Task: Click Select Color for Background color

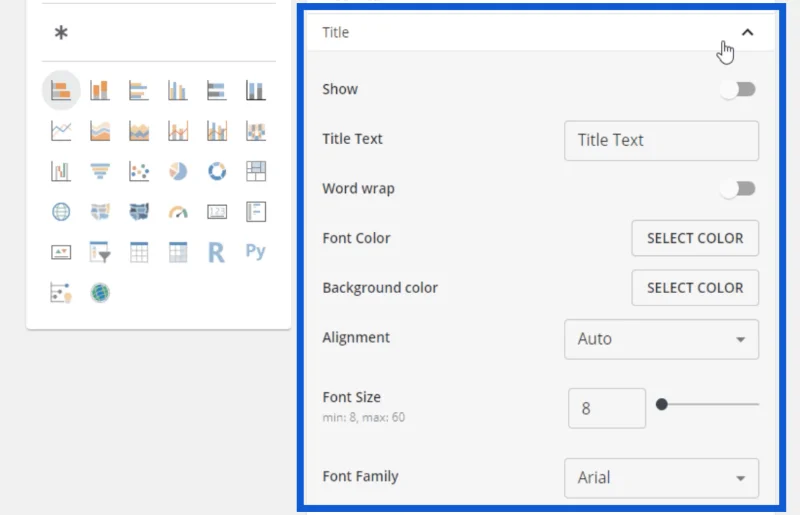Action: click(695, 288)
